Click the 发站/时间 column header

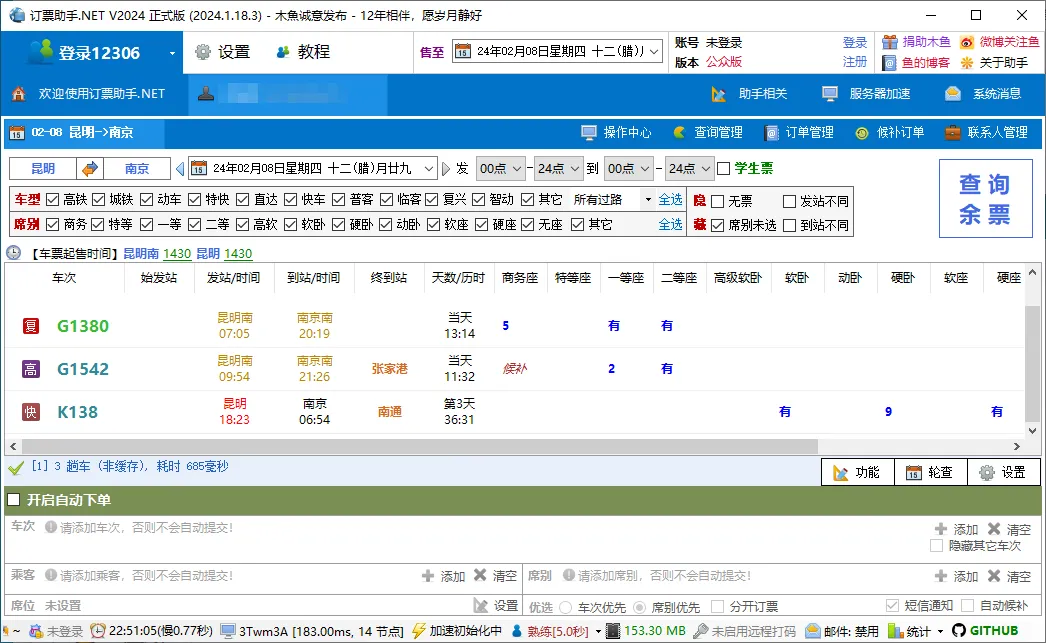pyautogui.click(x=233, y=278)
